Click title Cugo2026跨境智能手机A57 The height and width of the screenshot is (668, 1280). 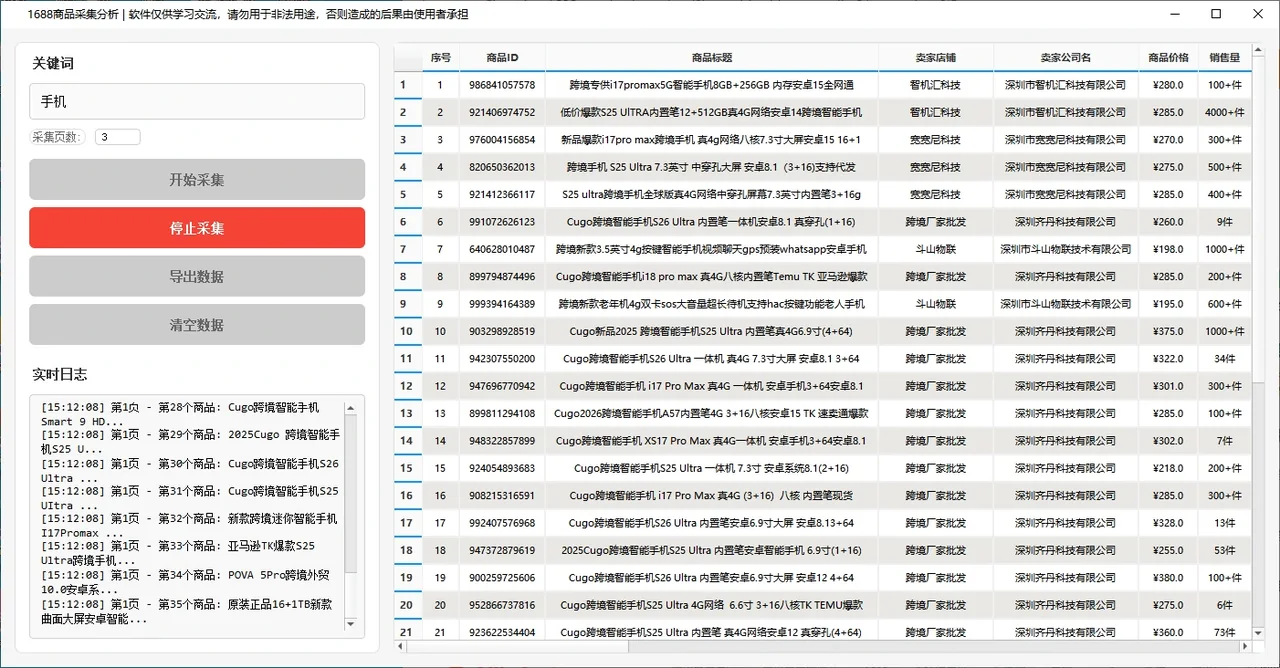[712, 413]
